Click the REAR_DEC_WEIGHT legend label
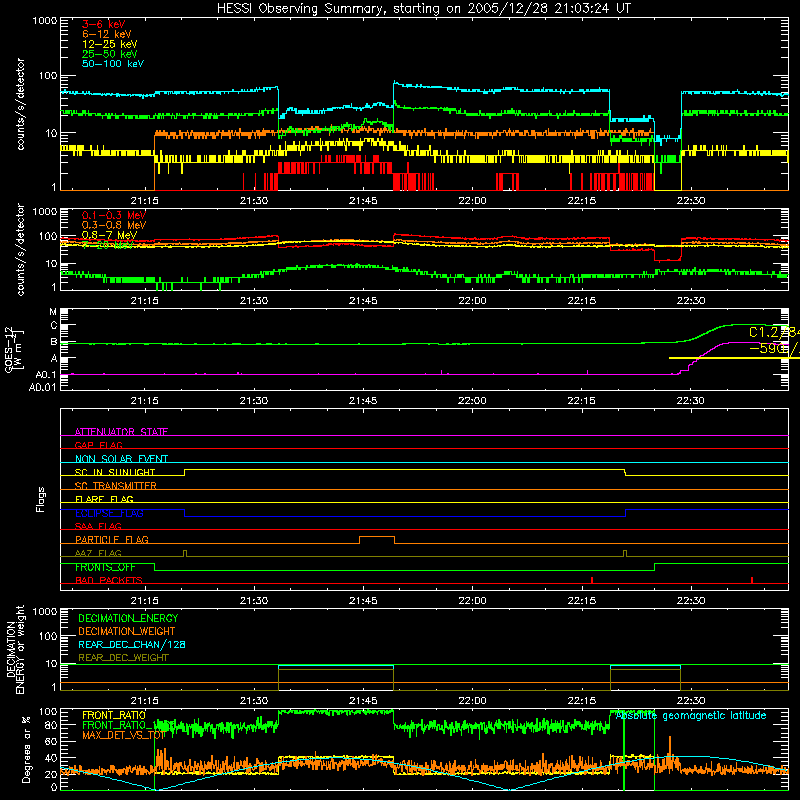The image size is (800, 800). (x=123, y=658)
